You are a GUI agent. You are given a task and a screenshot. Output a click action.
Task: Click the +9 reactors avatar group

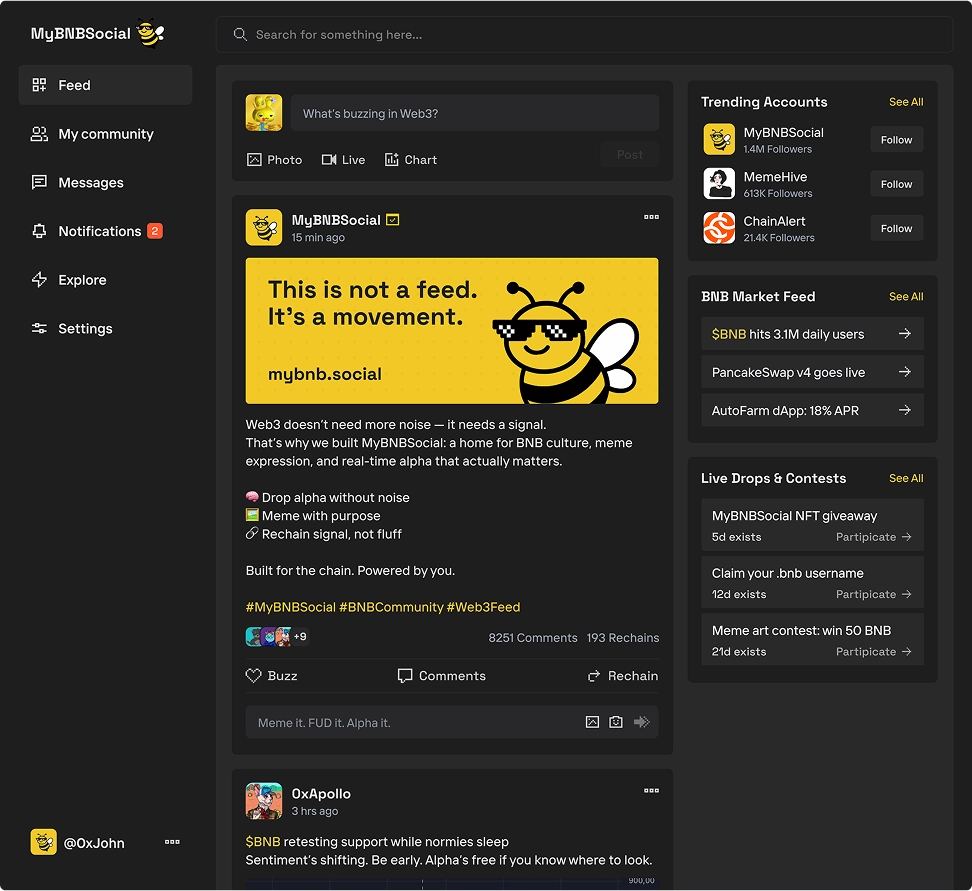[x=277, y=637]
